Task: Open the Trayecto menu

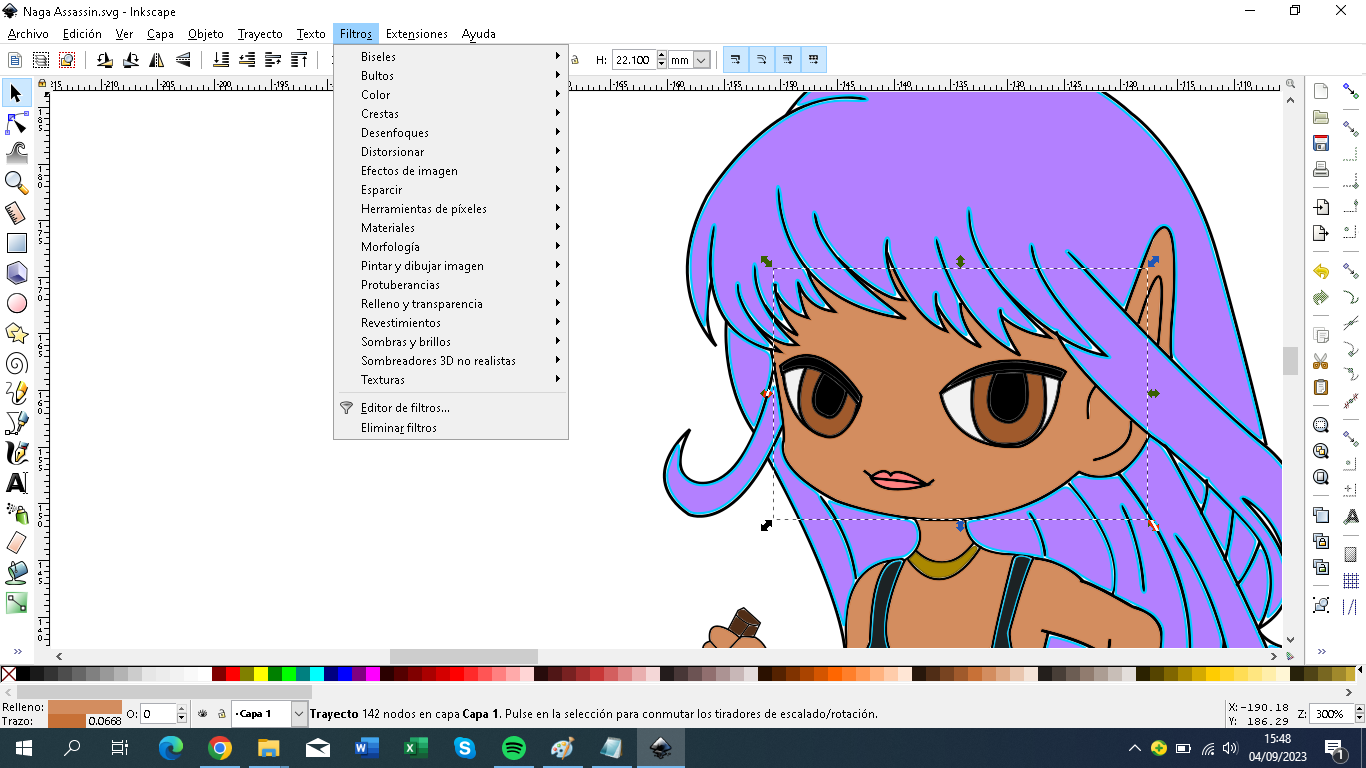Action: click(x=260, y=34)
